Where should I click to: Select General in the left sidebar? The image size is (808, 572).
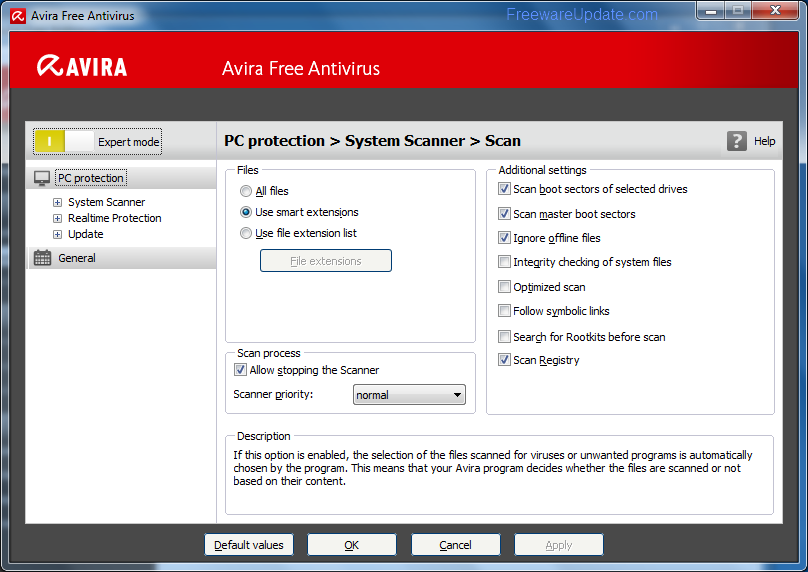click(x=77, y=258)
